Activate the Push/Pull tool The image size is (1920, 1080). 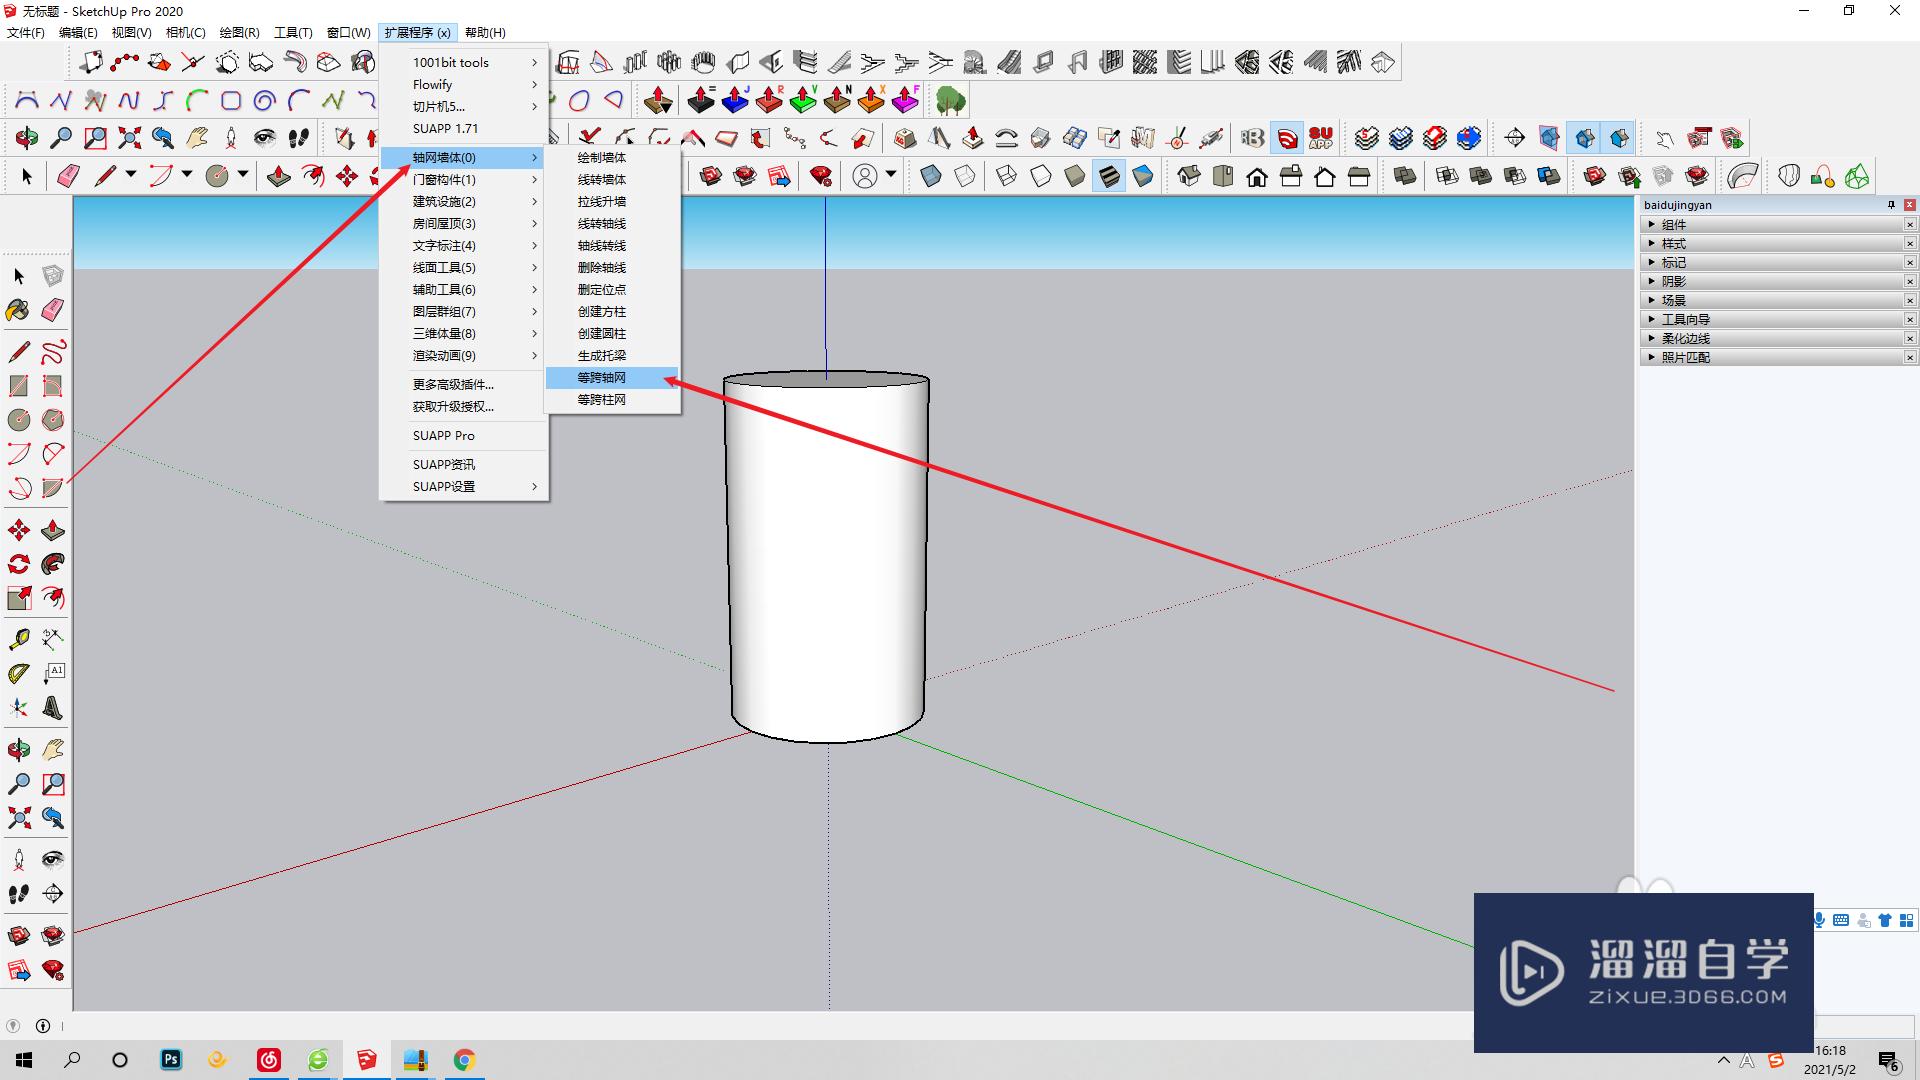coord(53,530)
